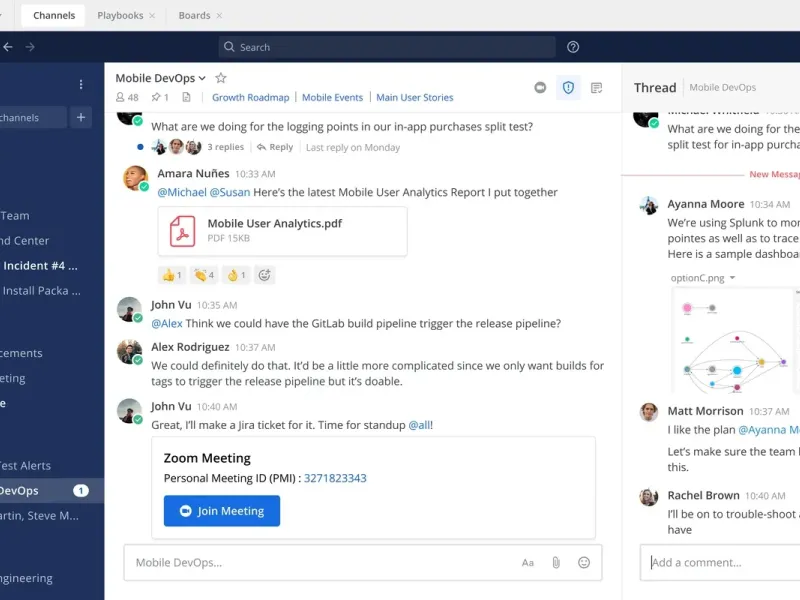Viewport: 800px width, 600px height.
Task: Switch to the Channels tab
Action: [x=54, y=15]
